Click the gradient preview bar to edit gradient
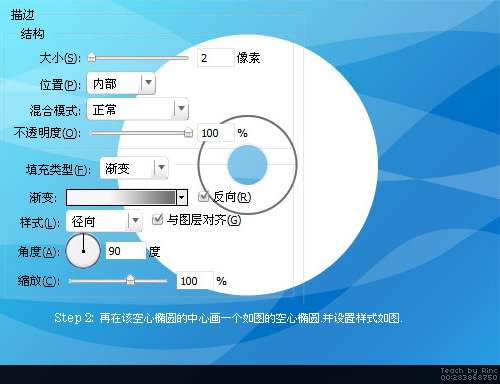 121,198
